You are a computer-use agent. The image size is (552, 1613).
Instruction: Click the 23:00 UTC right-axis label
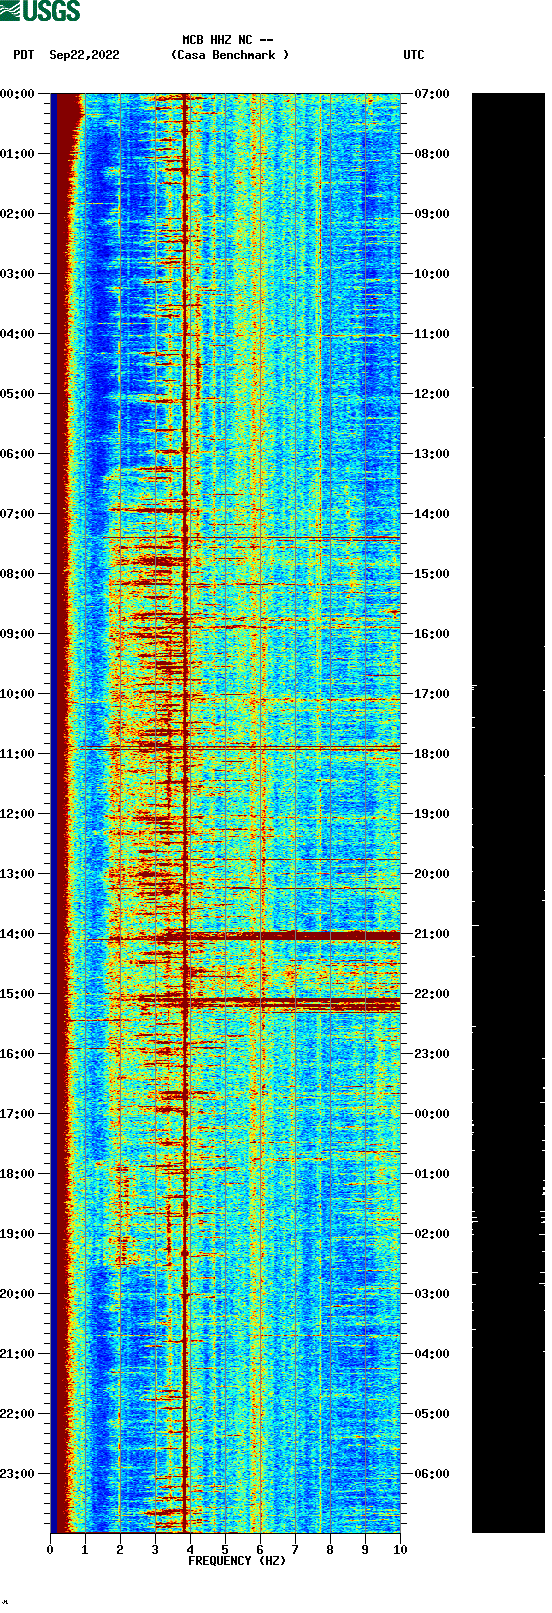(432, 1054)
